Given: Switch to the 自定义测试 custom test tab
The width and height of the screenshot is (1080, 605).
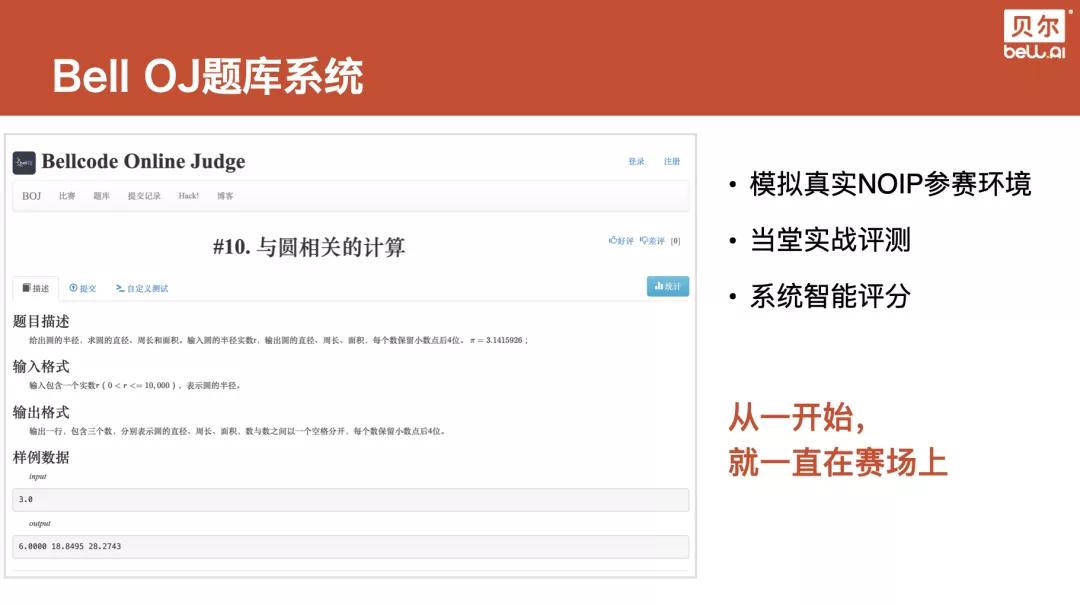Looking at the screenshot, I should tap(142, 288).
